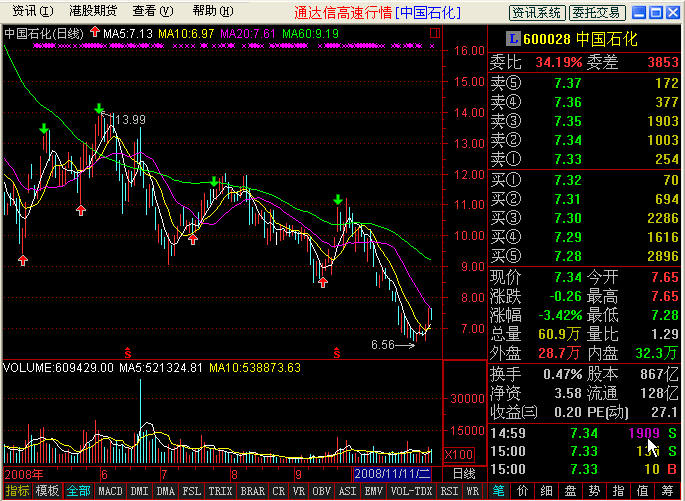The image size is (685, 501).
Task: Click the 卖③ row at 7.35
Action: pos(584,121)
